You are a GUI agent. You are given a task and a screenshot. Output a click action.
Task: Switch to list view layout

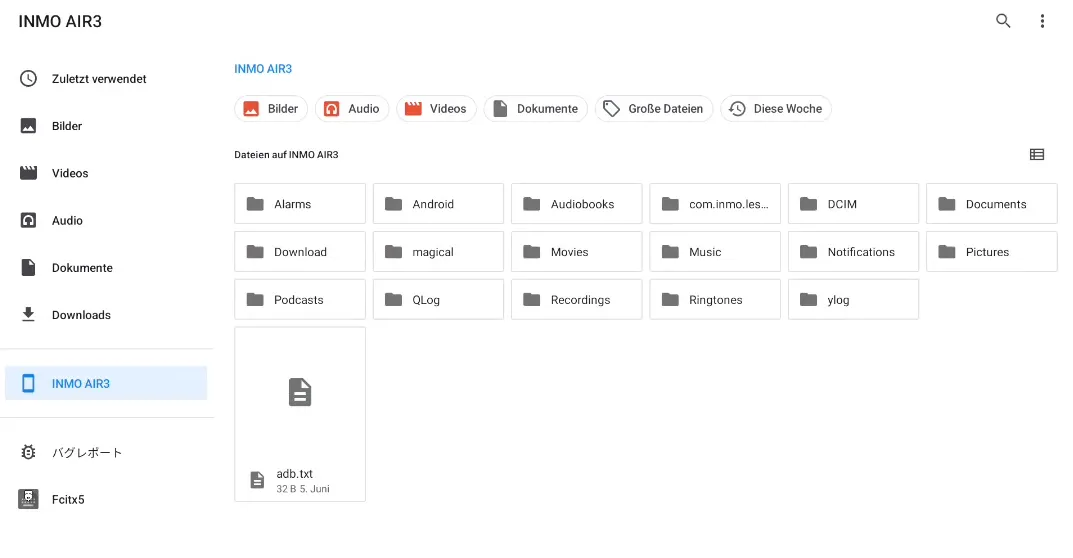pyautogui.click(x=1037, y=155)
